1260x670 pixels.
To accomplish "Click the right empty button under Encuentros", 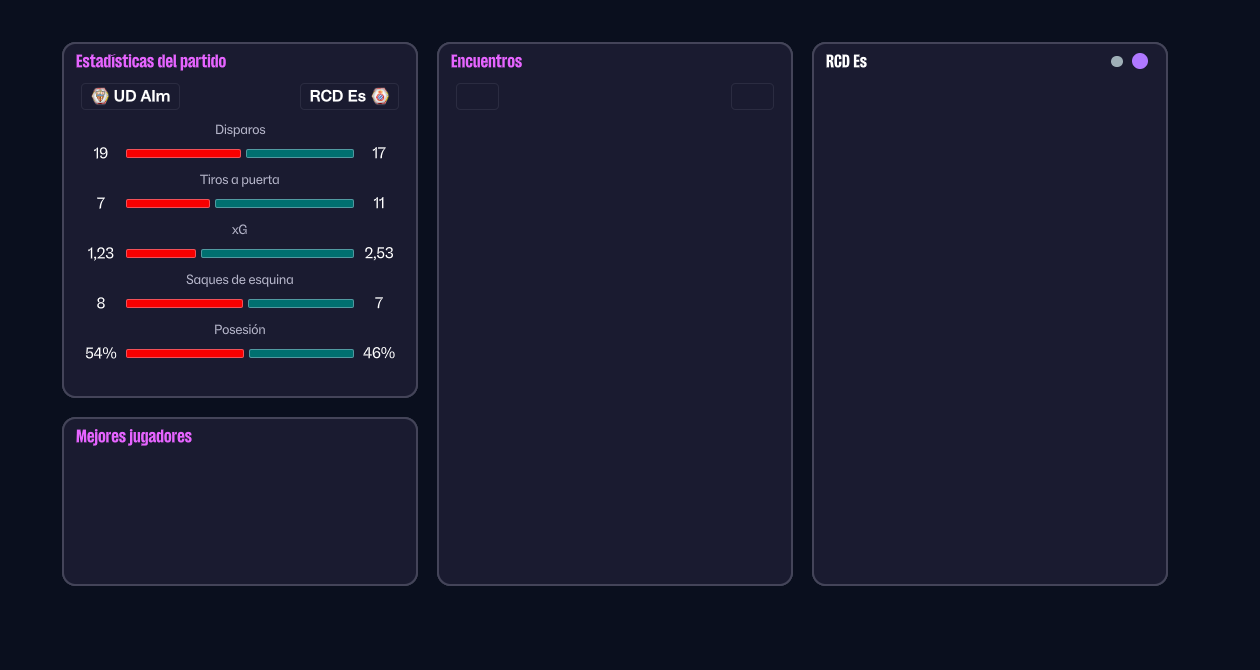I will pos(752,96).
